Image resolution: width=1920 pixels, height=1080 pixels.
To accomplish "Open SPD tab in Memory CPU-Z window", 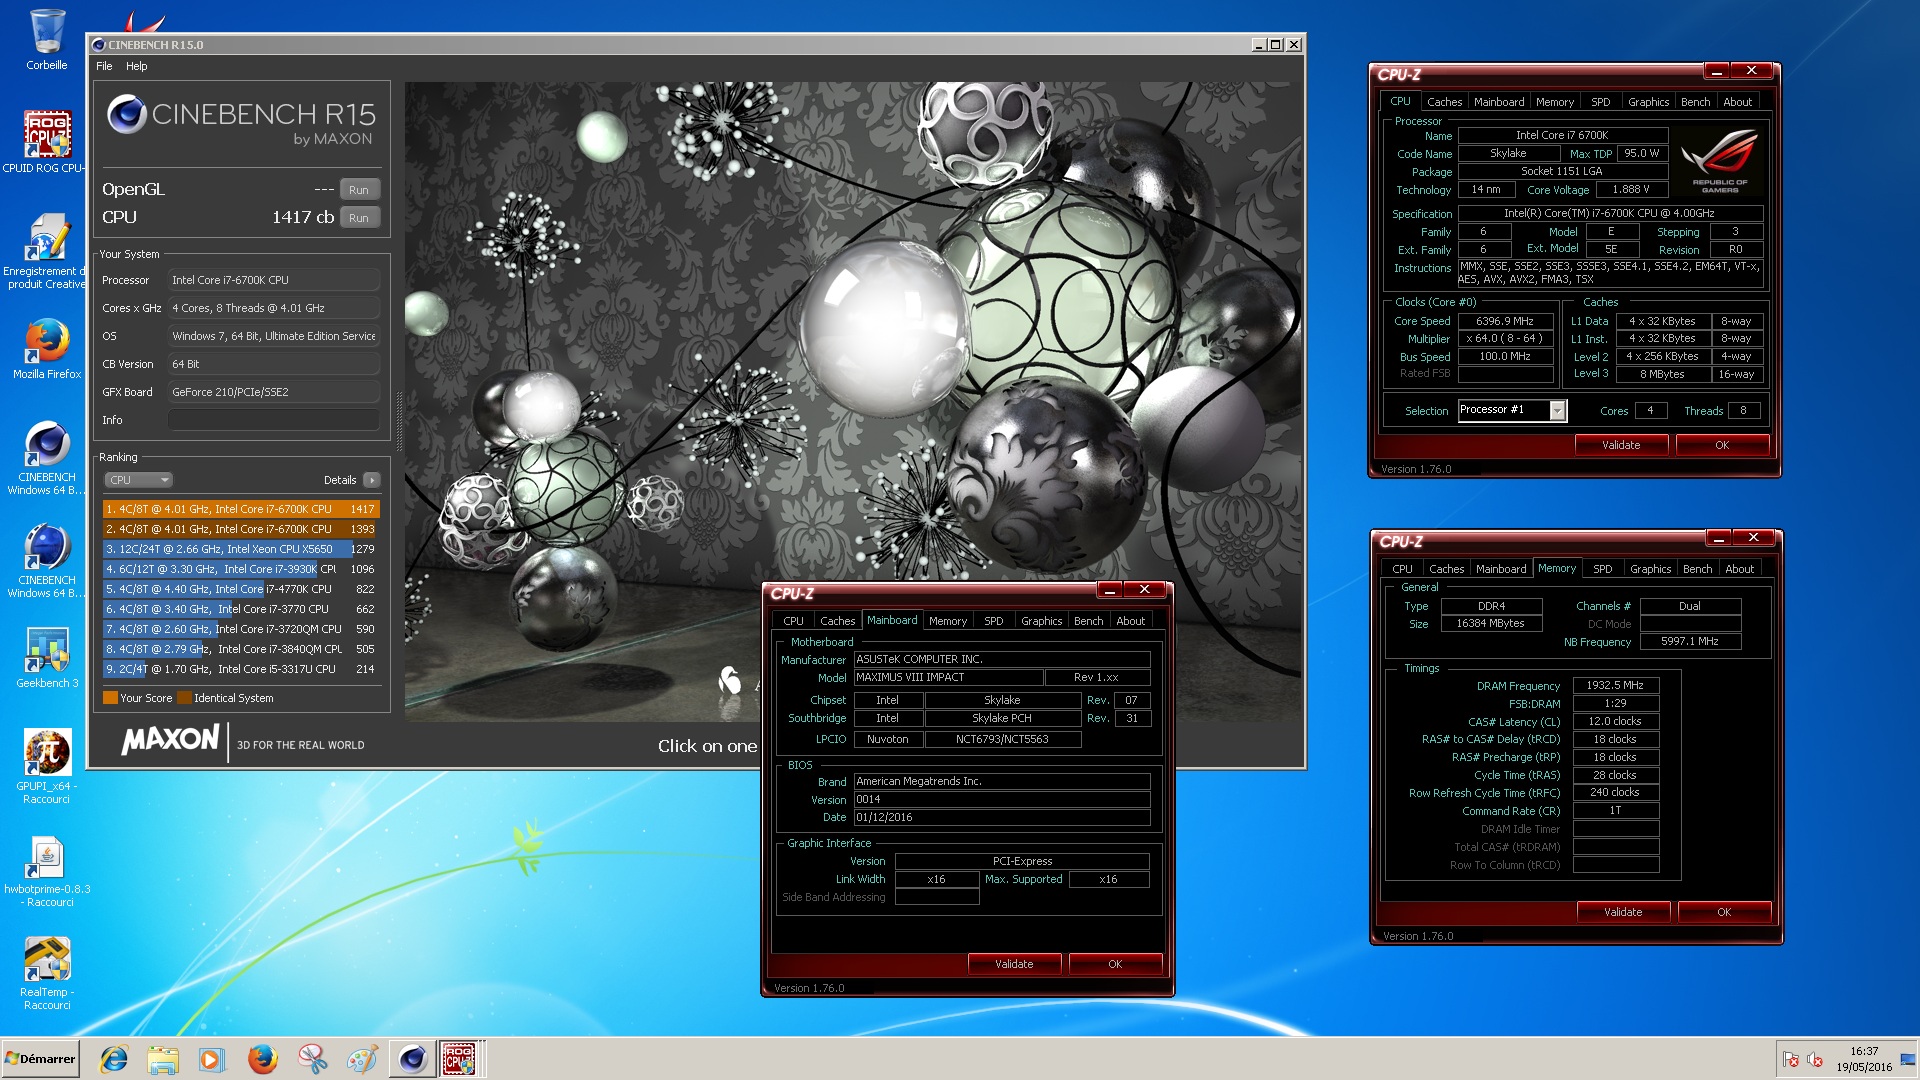I will (1603, 569).
